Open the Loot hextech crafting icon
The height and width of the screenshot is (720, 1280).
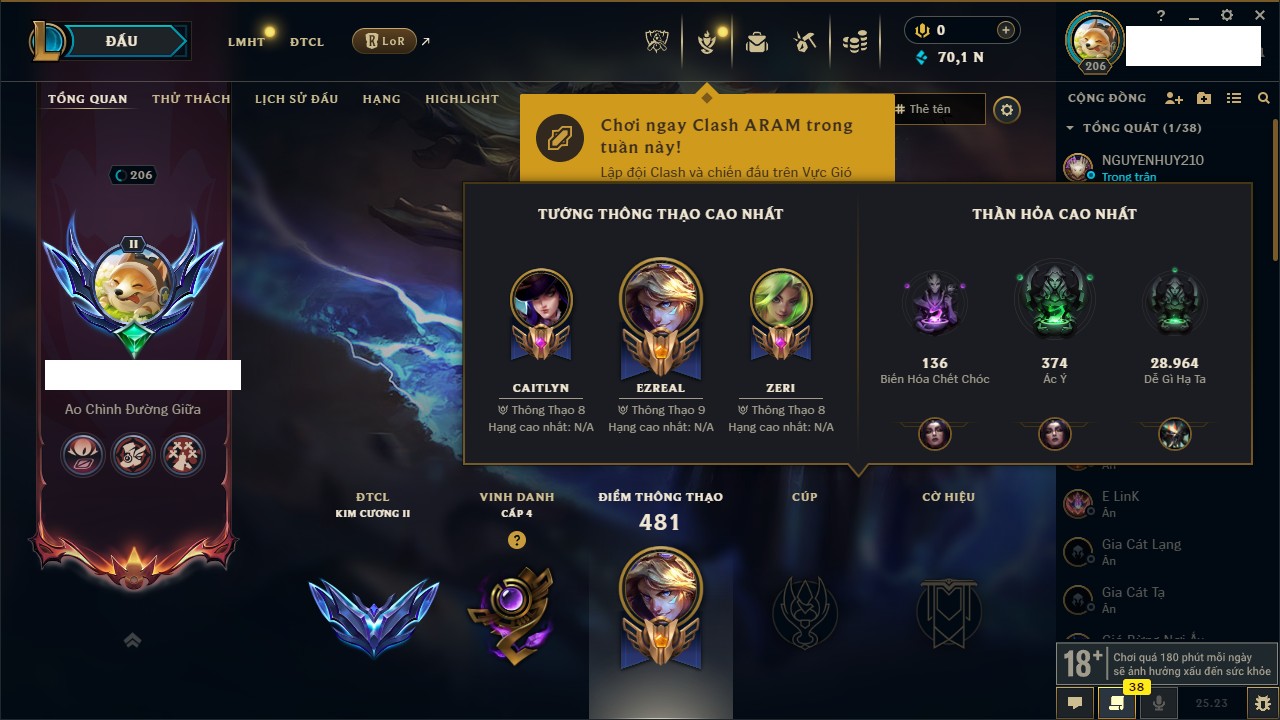pos(806,41)
